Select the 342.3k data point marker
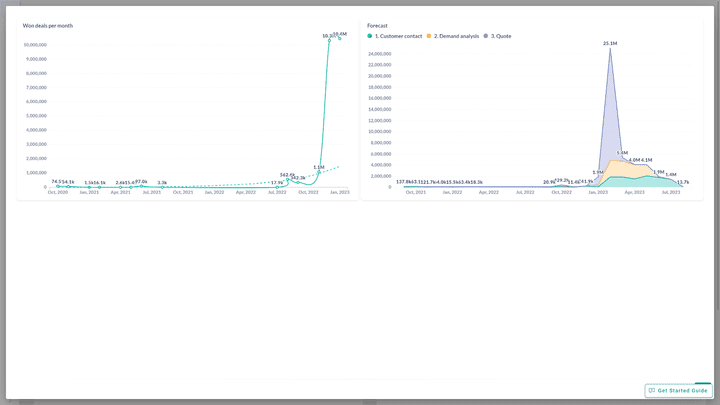Viewport: 720px width, 405px height. [x=298, y=182]
